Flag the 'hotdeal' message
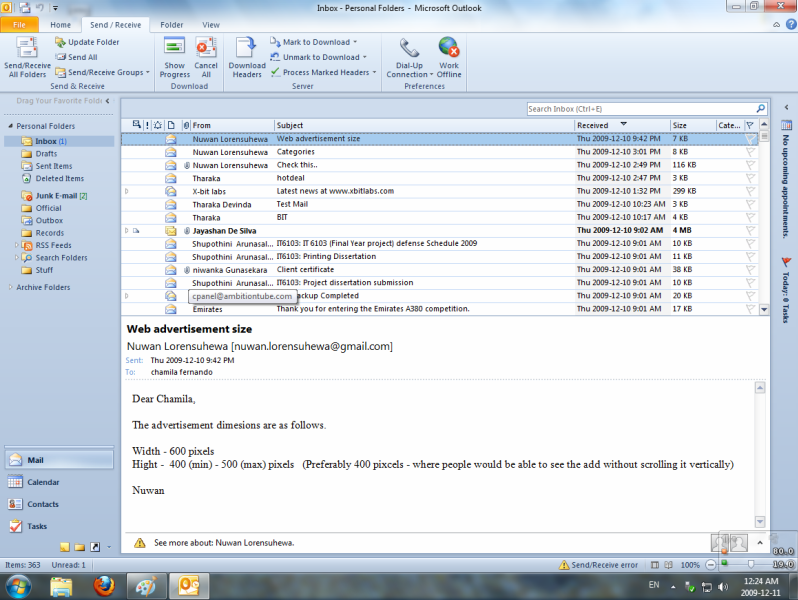The width and height of the screenshot is (798, 600). tap(750, 178)
